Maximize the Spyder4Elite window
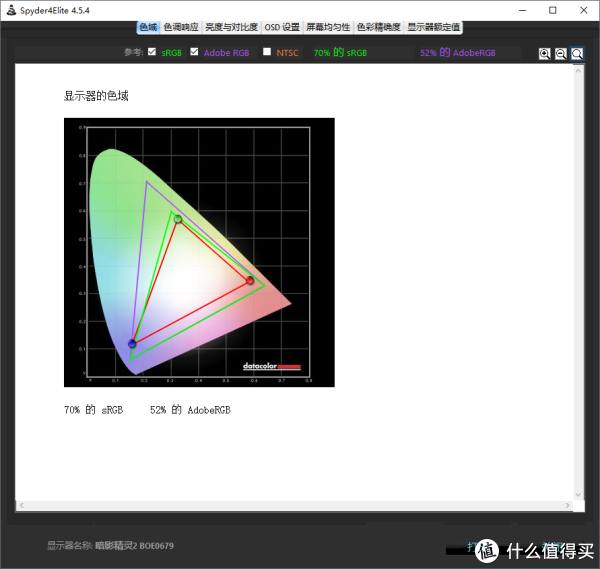The height and width of the screenshot is (569, 600). [553, 10]
